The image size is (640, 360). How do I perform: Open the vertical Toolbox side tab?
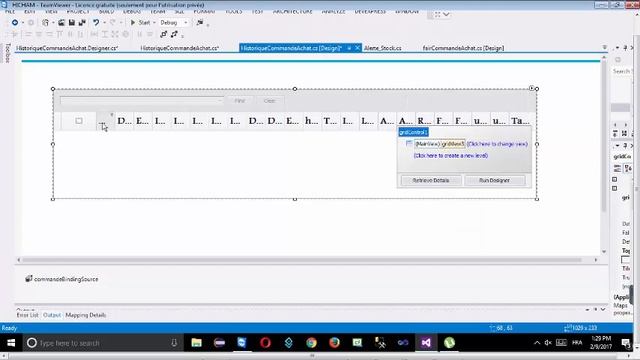pos(7,53)
